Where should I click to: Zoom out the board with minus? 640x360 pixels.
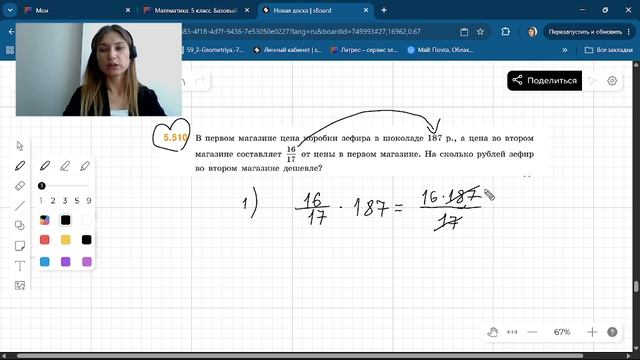532,332
